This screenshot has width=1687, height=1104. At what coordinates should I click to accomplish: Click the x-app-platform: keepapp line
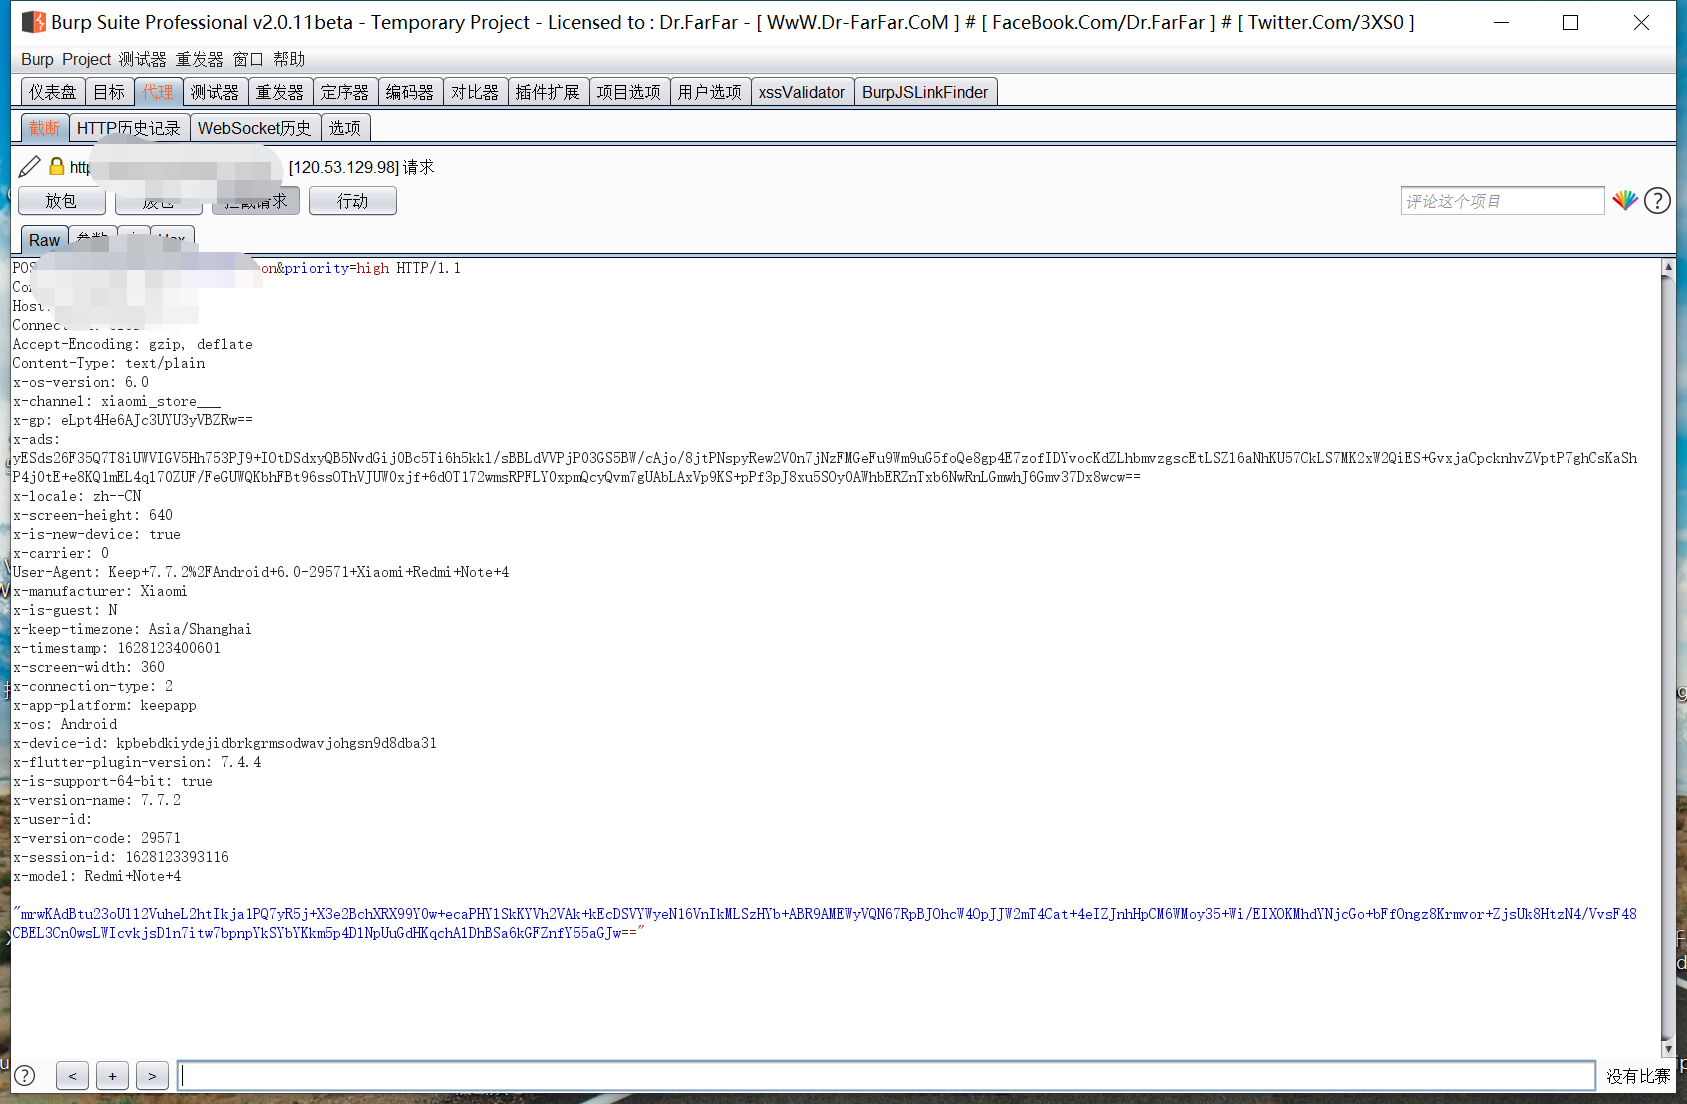[105, 705]
